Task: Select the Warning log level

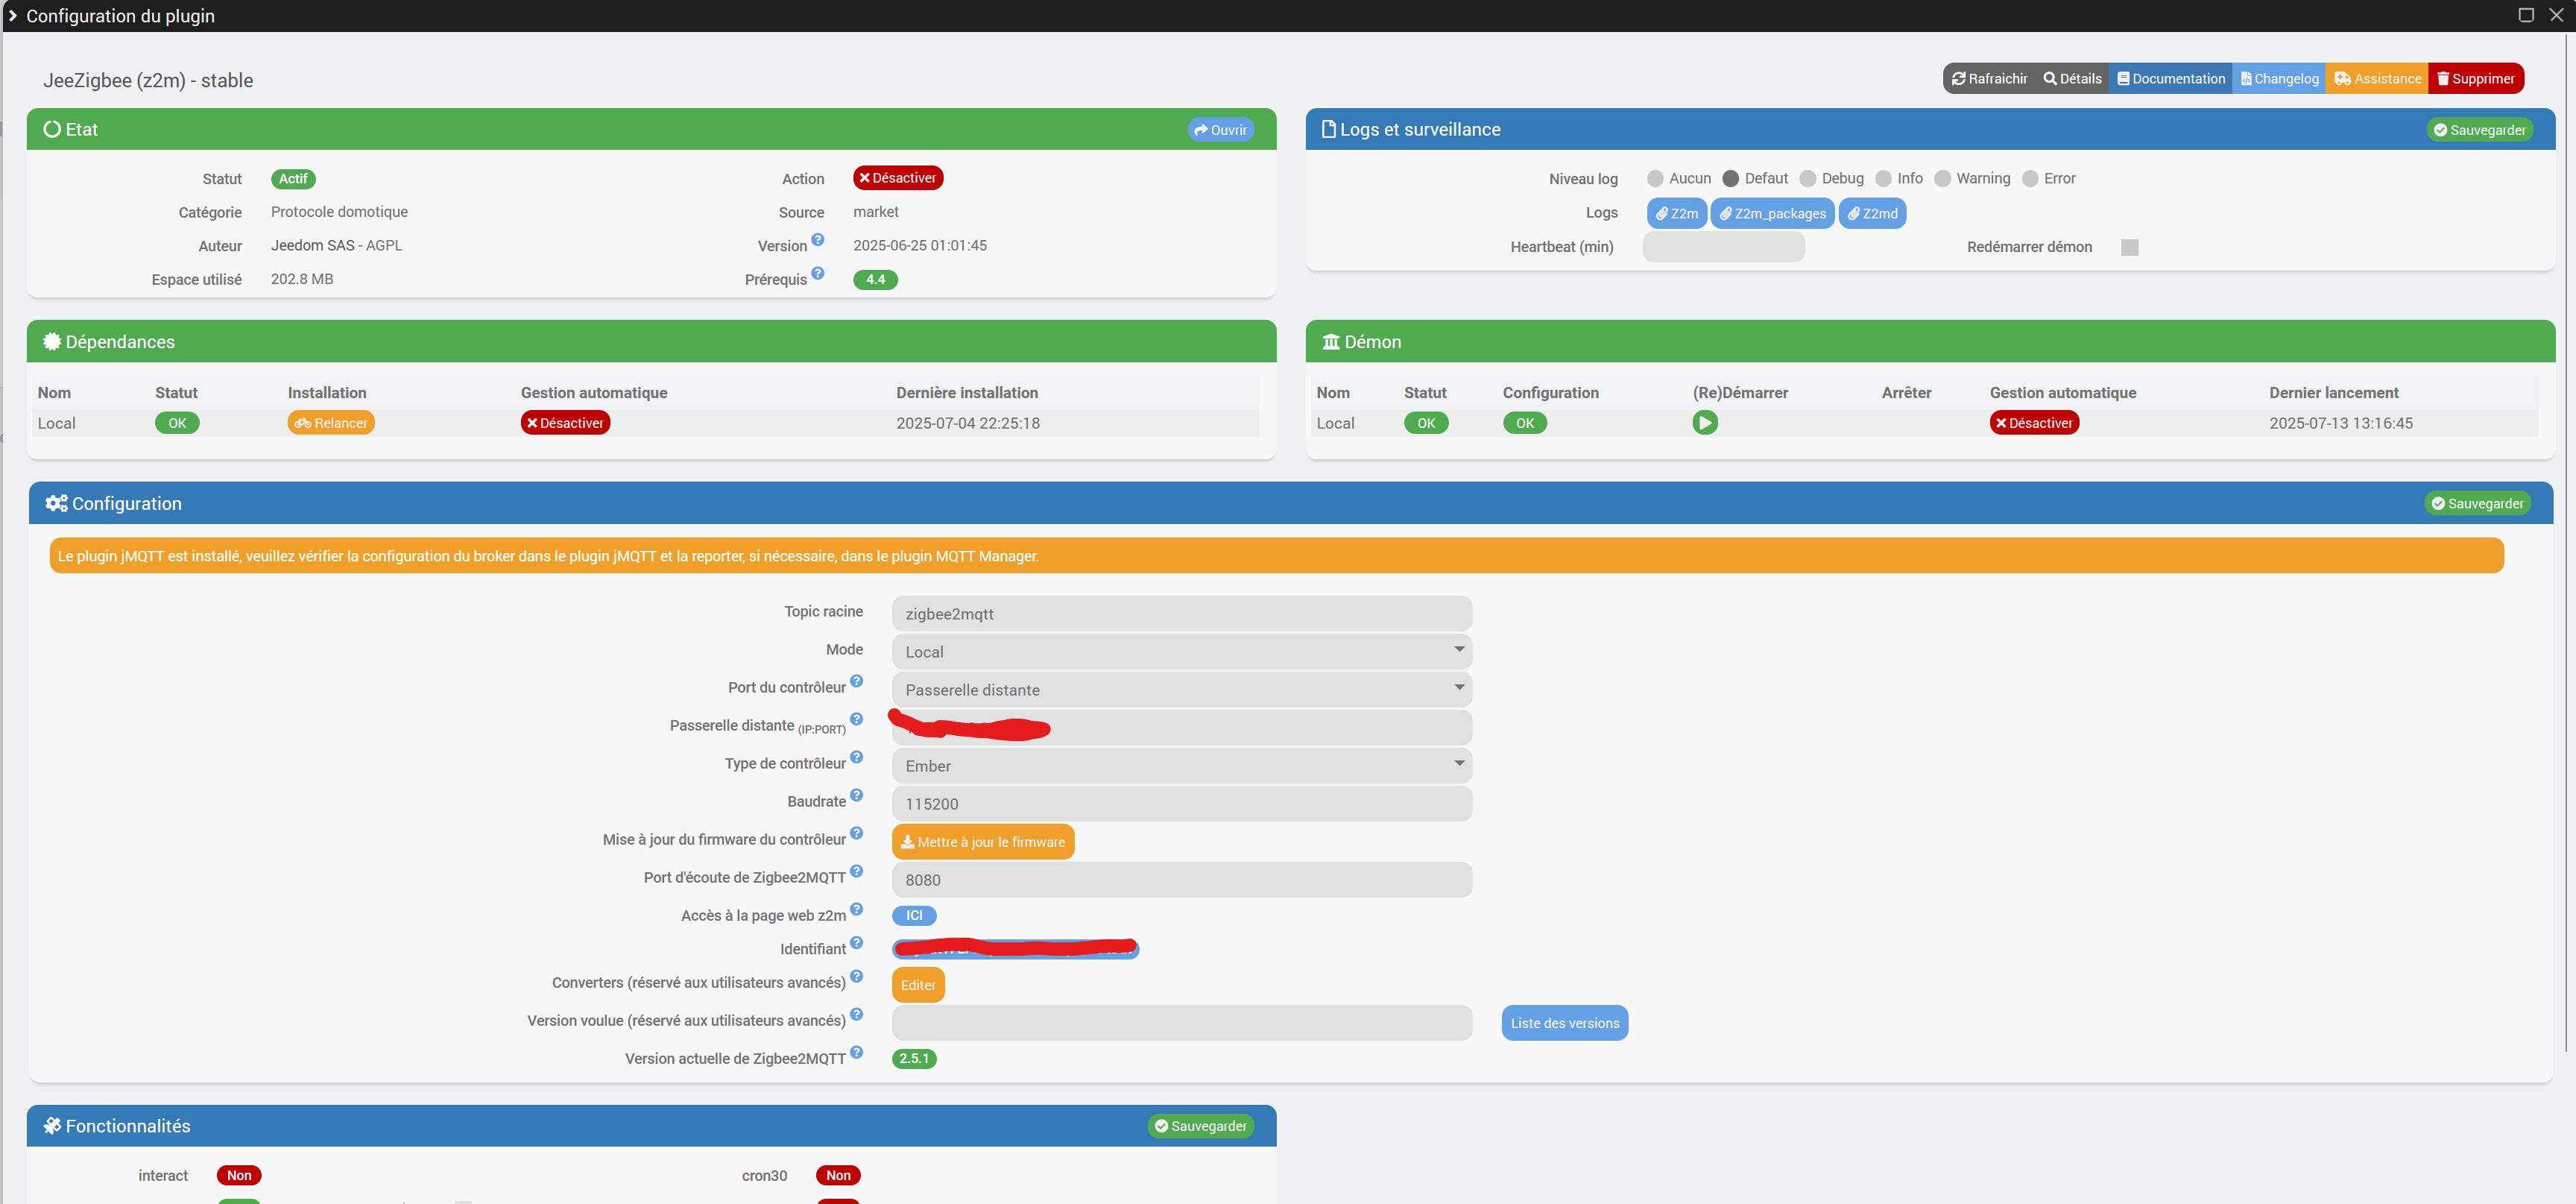Action: [1942, 179]
